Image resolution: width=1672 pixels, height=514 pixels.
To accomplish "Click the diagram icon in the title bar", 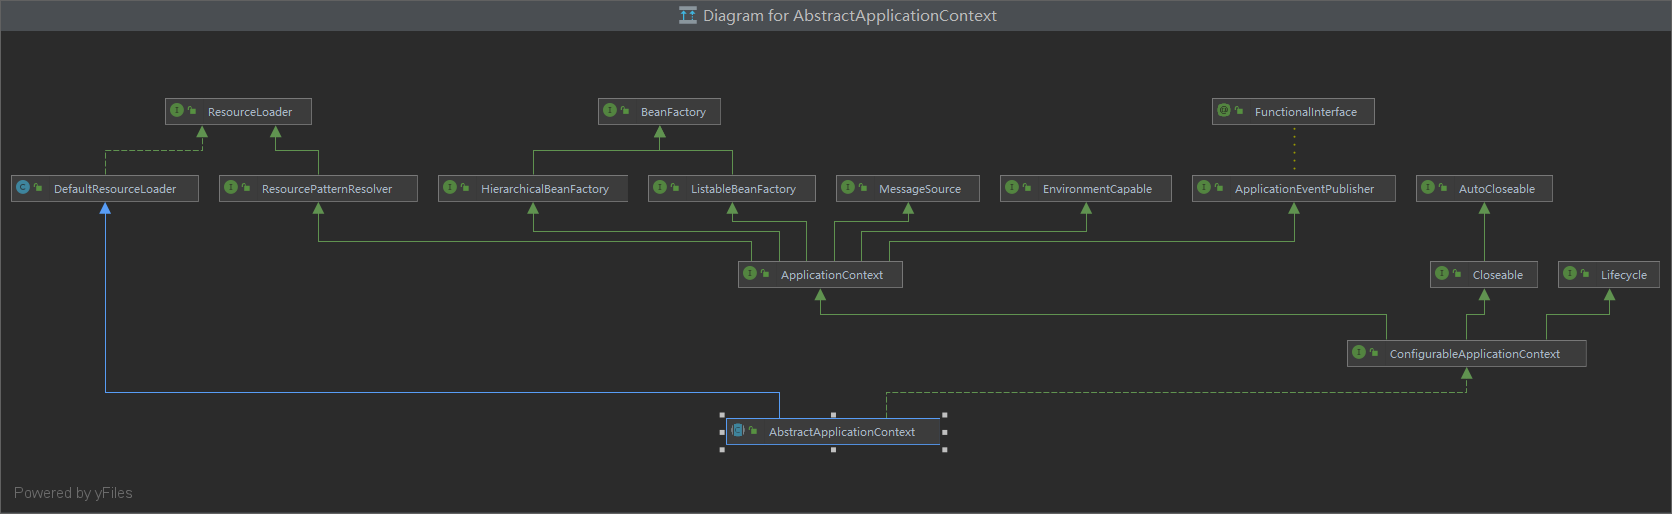I will tap(688, 15).
